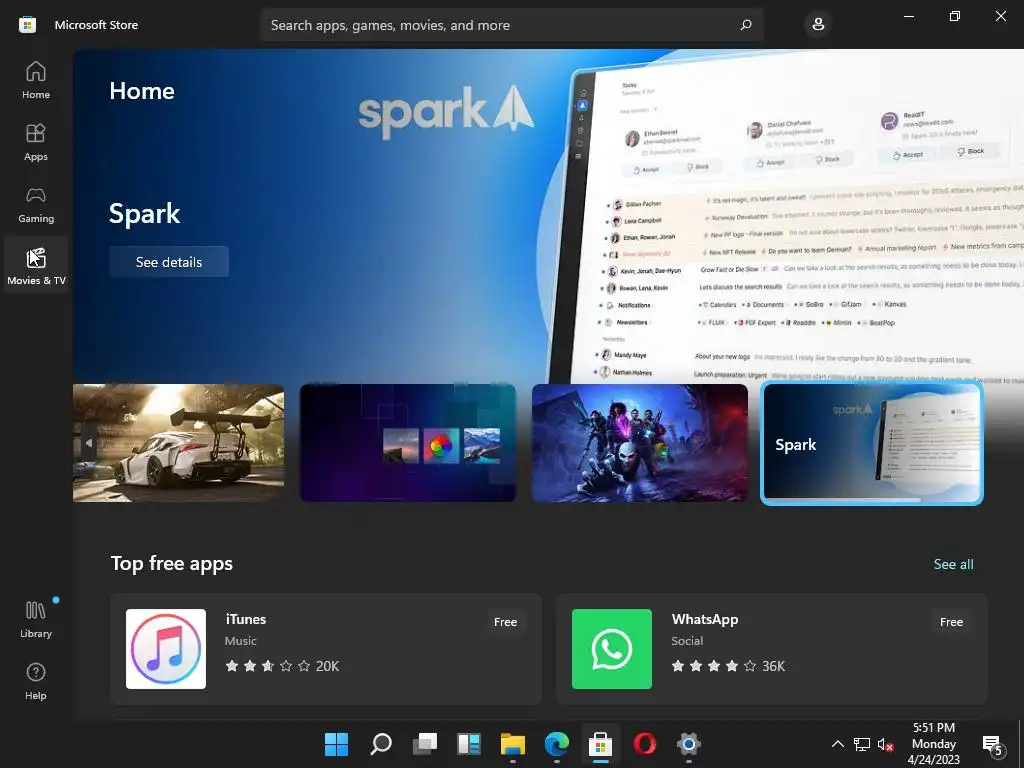Click the See details button for Spark
Screen dimensions: 1024x768
169,262
